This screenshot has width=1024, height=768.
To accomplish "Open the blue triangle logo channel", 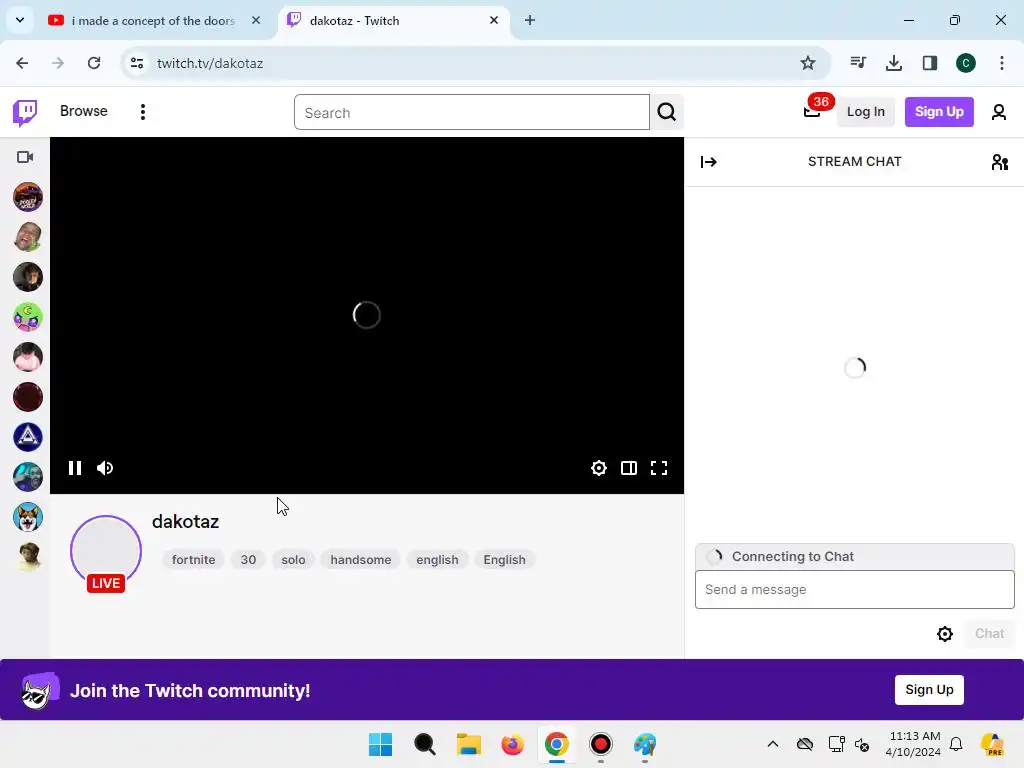I will tap(27, 437).
